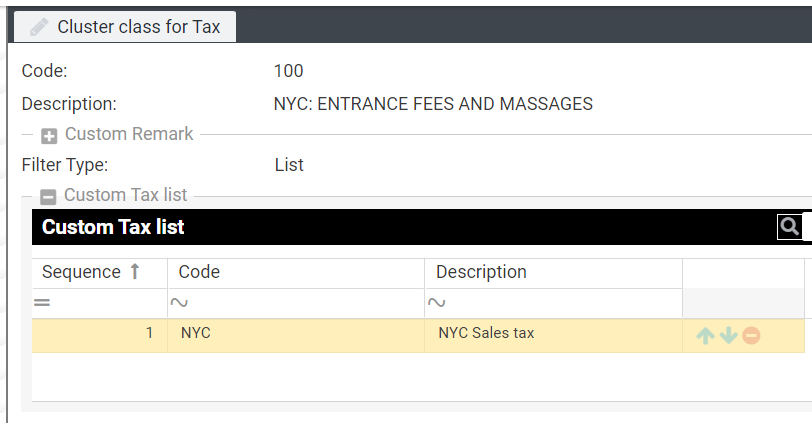Screen dimensions: 812x423
Task: Click the pencil edit icon in the tab
Action: click(x=39, y=28)
